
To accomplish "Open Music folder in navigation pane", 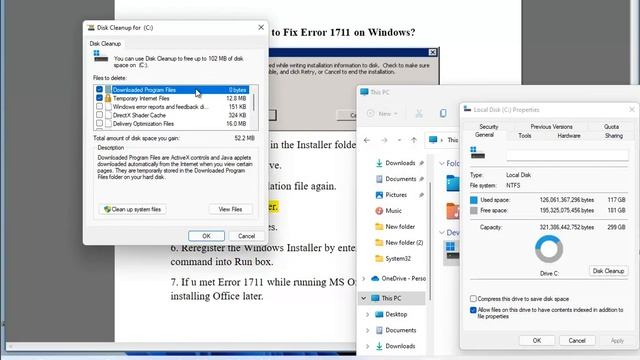I will [393, 211].
